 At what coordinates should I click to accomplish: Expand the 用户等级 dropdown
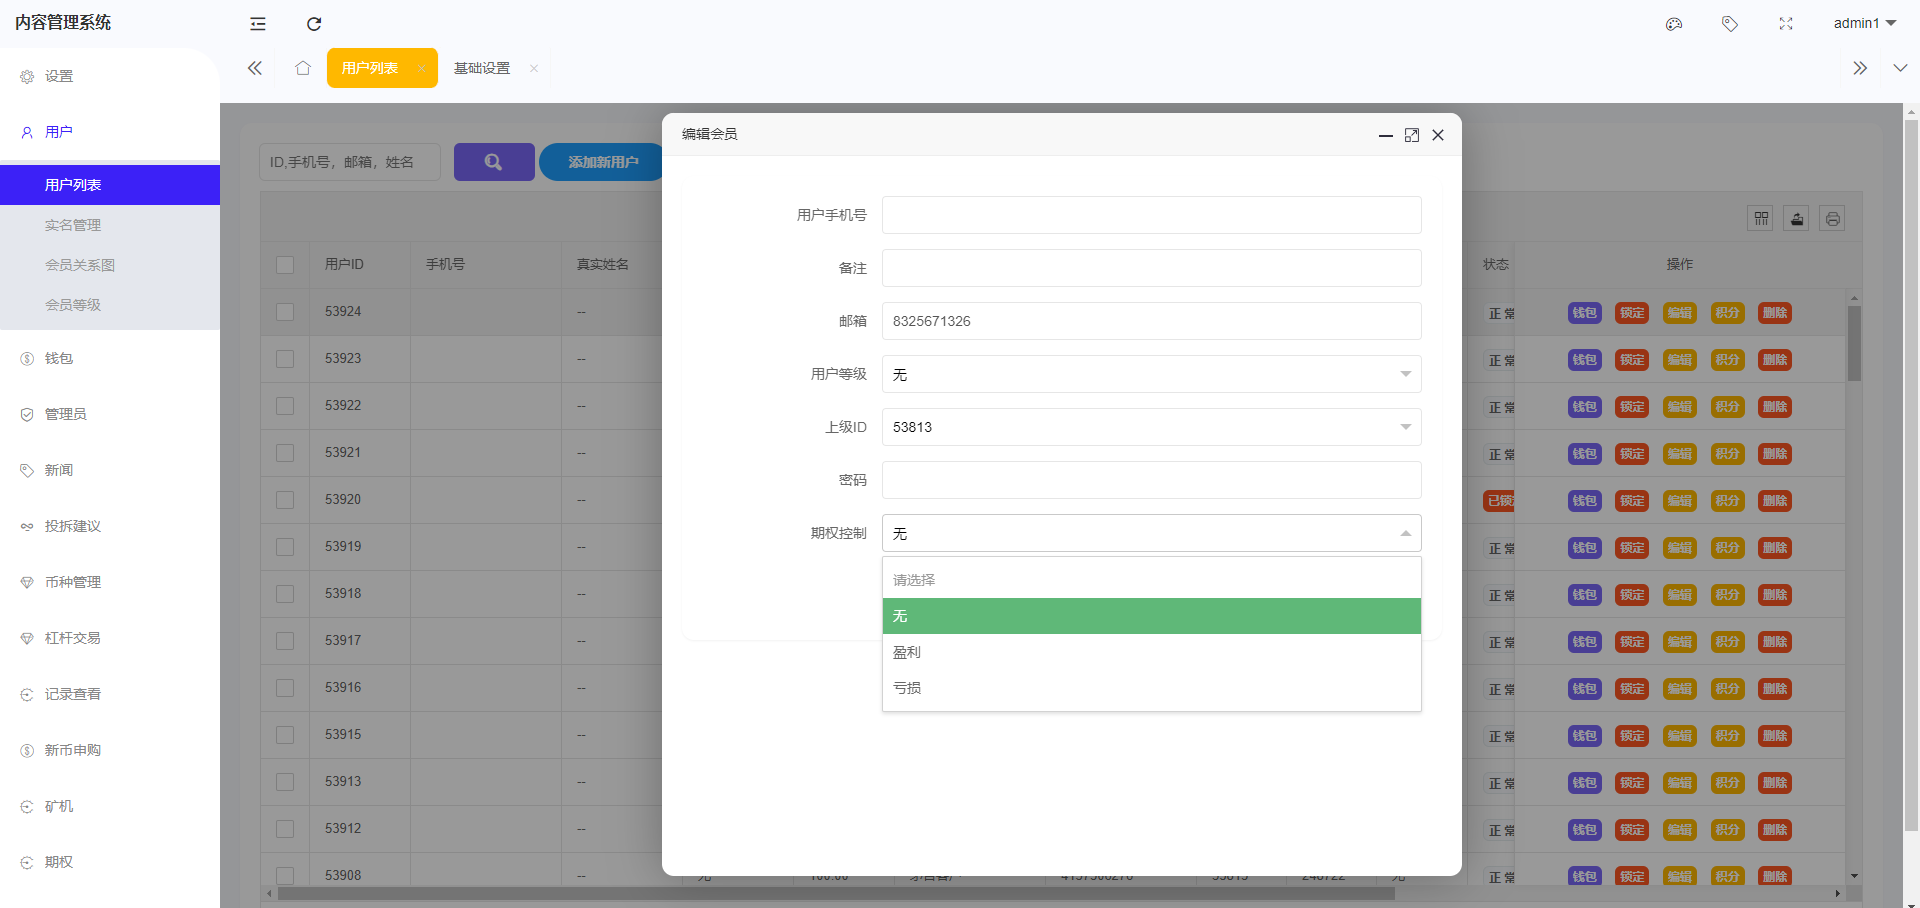tap(1151, 374)
